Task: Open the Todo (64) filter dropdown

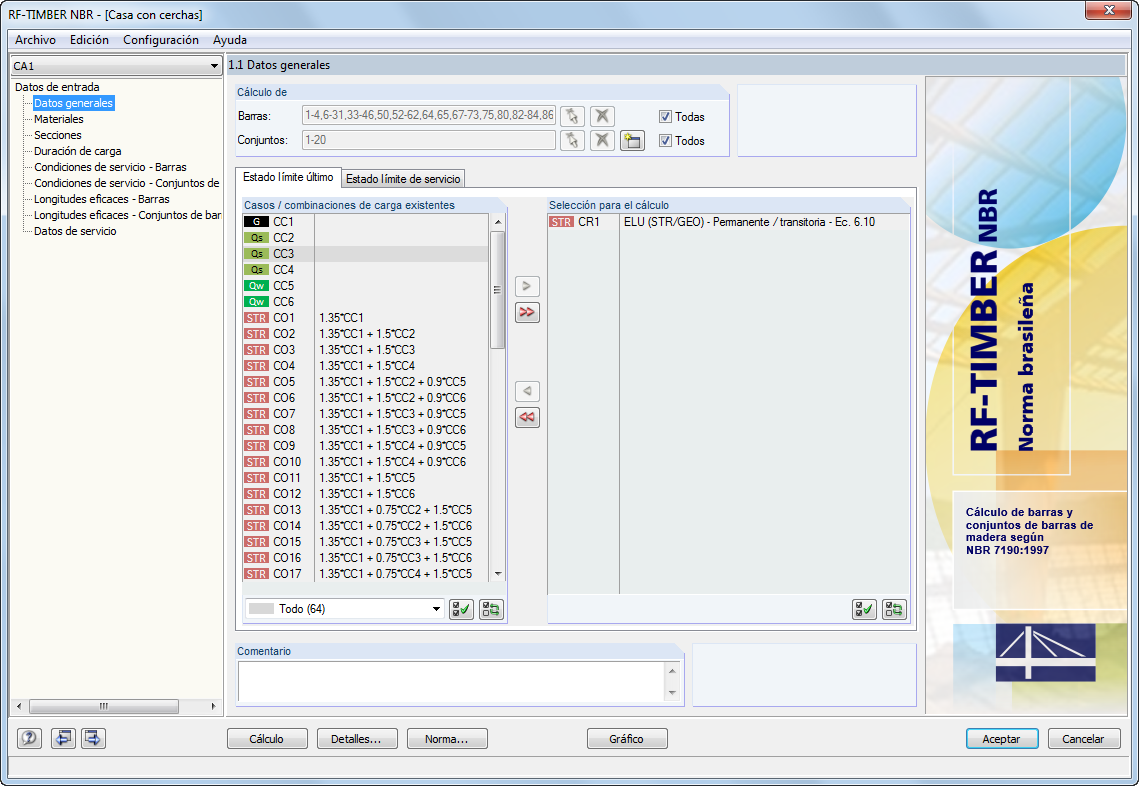Action: (435, 609)
